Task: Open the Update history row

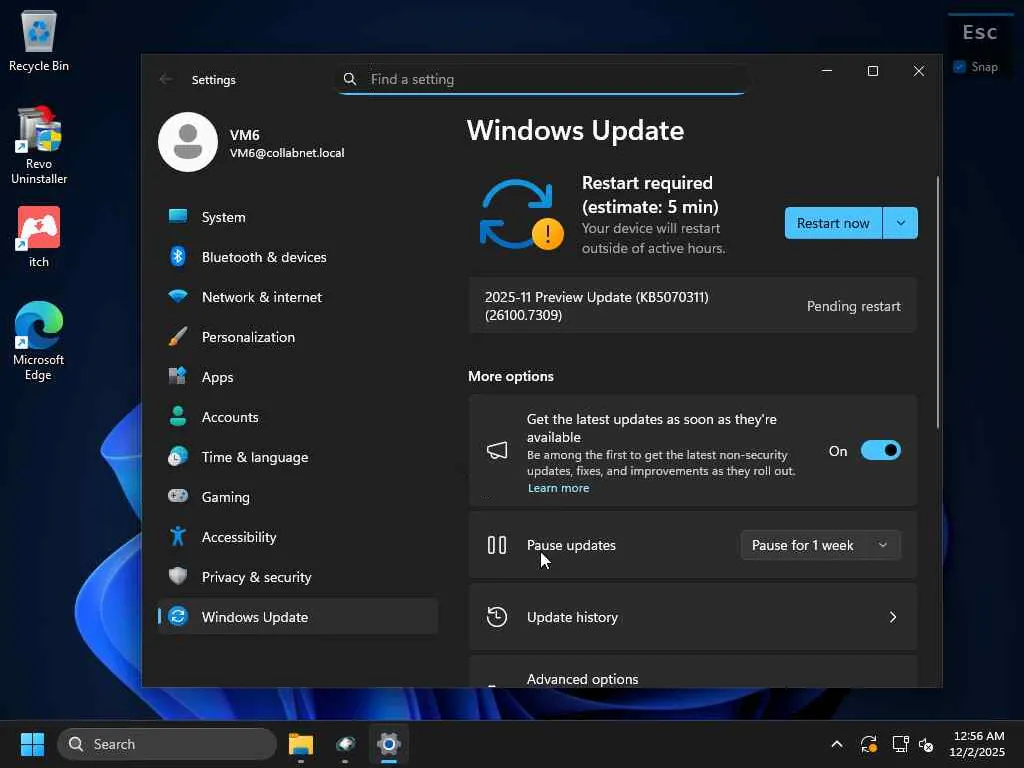Action: [x=693, y=617]
